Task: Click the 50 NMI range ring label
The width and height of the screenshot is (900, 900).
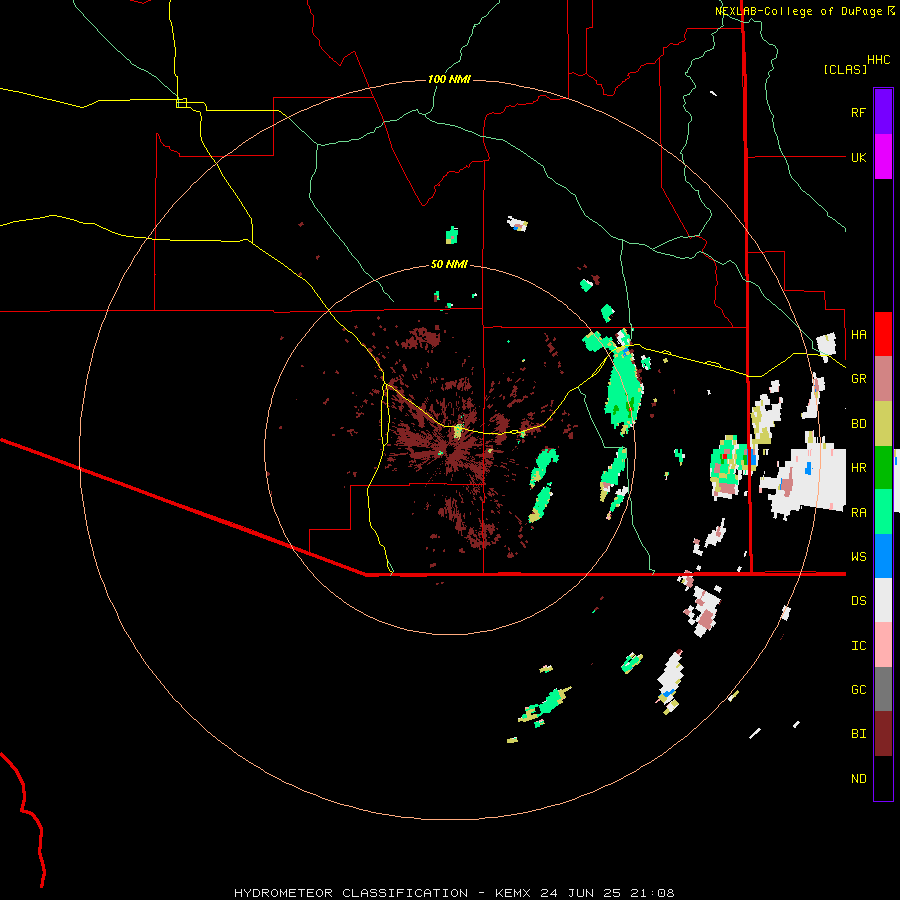Action: coord(449,264)
